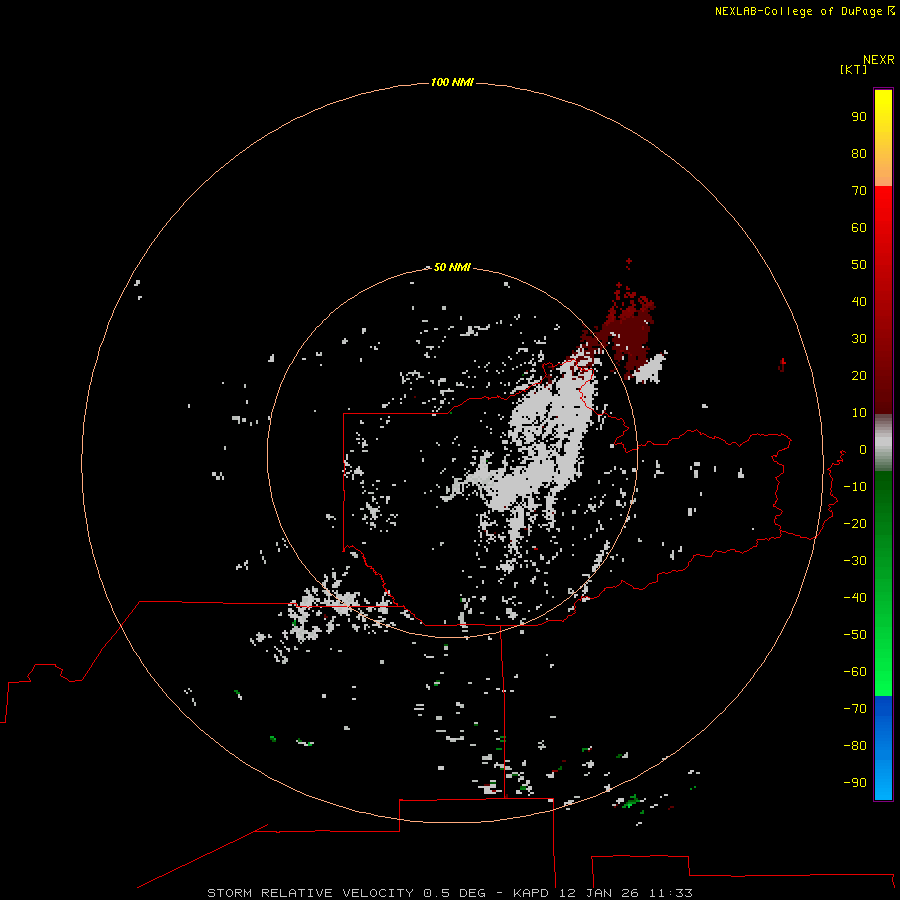Click the -60 scale label
This screenshot has height=900, width=900.
pos(855,672)
